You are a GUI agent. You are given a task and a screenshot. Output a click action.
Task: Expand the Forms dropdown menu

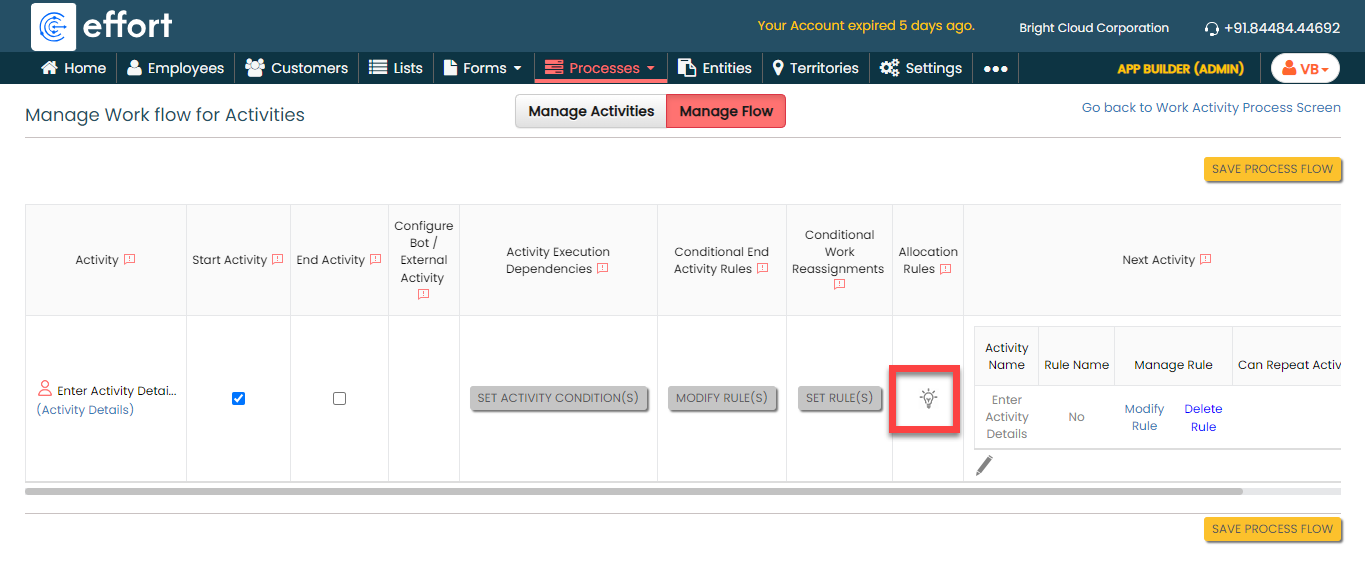pyautogui.click(x=482, y=68)
